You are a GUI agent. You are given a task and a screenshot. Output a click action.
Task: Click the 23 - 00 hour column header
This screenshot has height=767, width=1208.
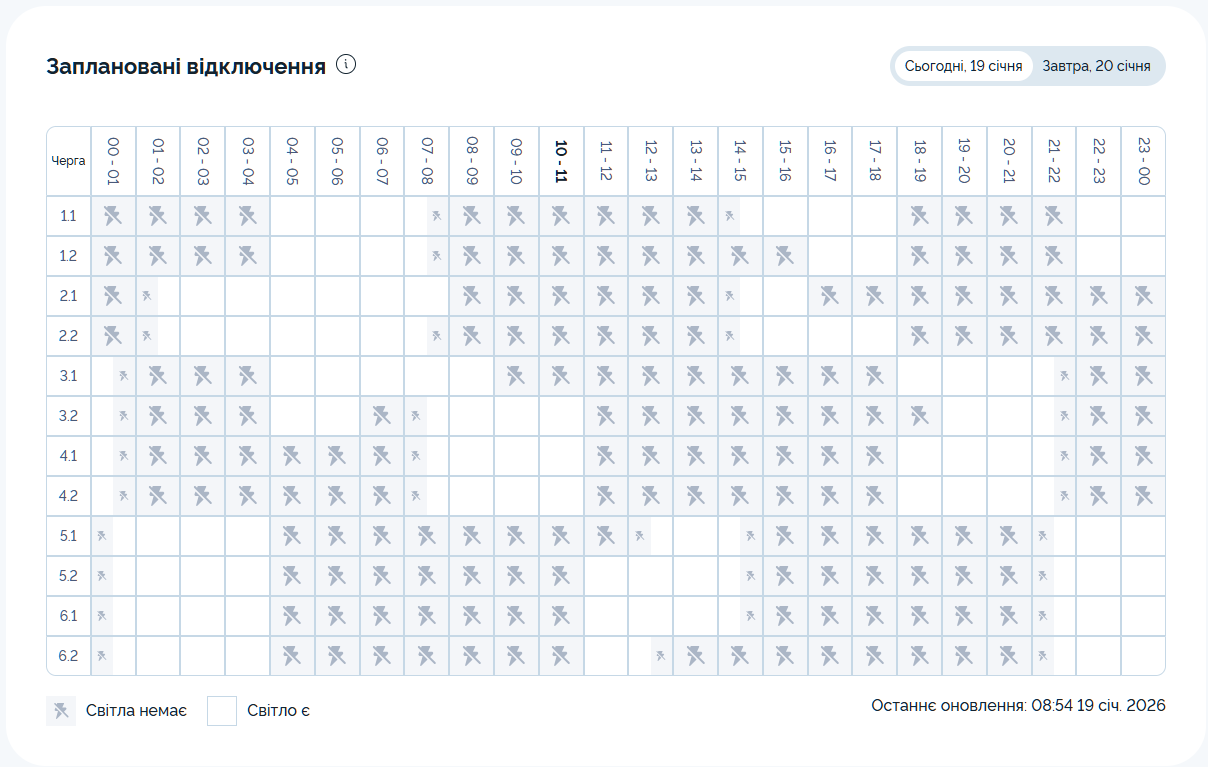1143,161
